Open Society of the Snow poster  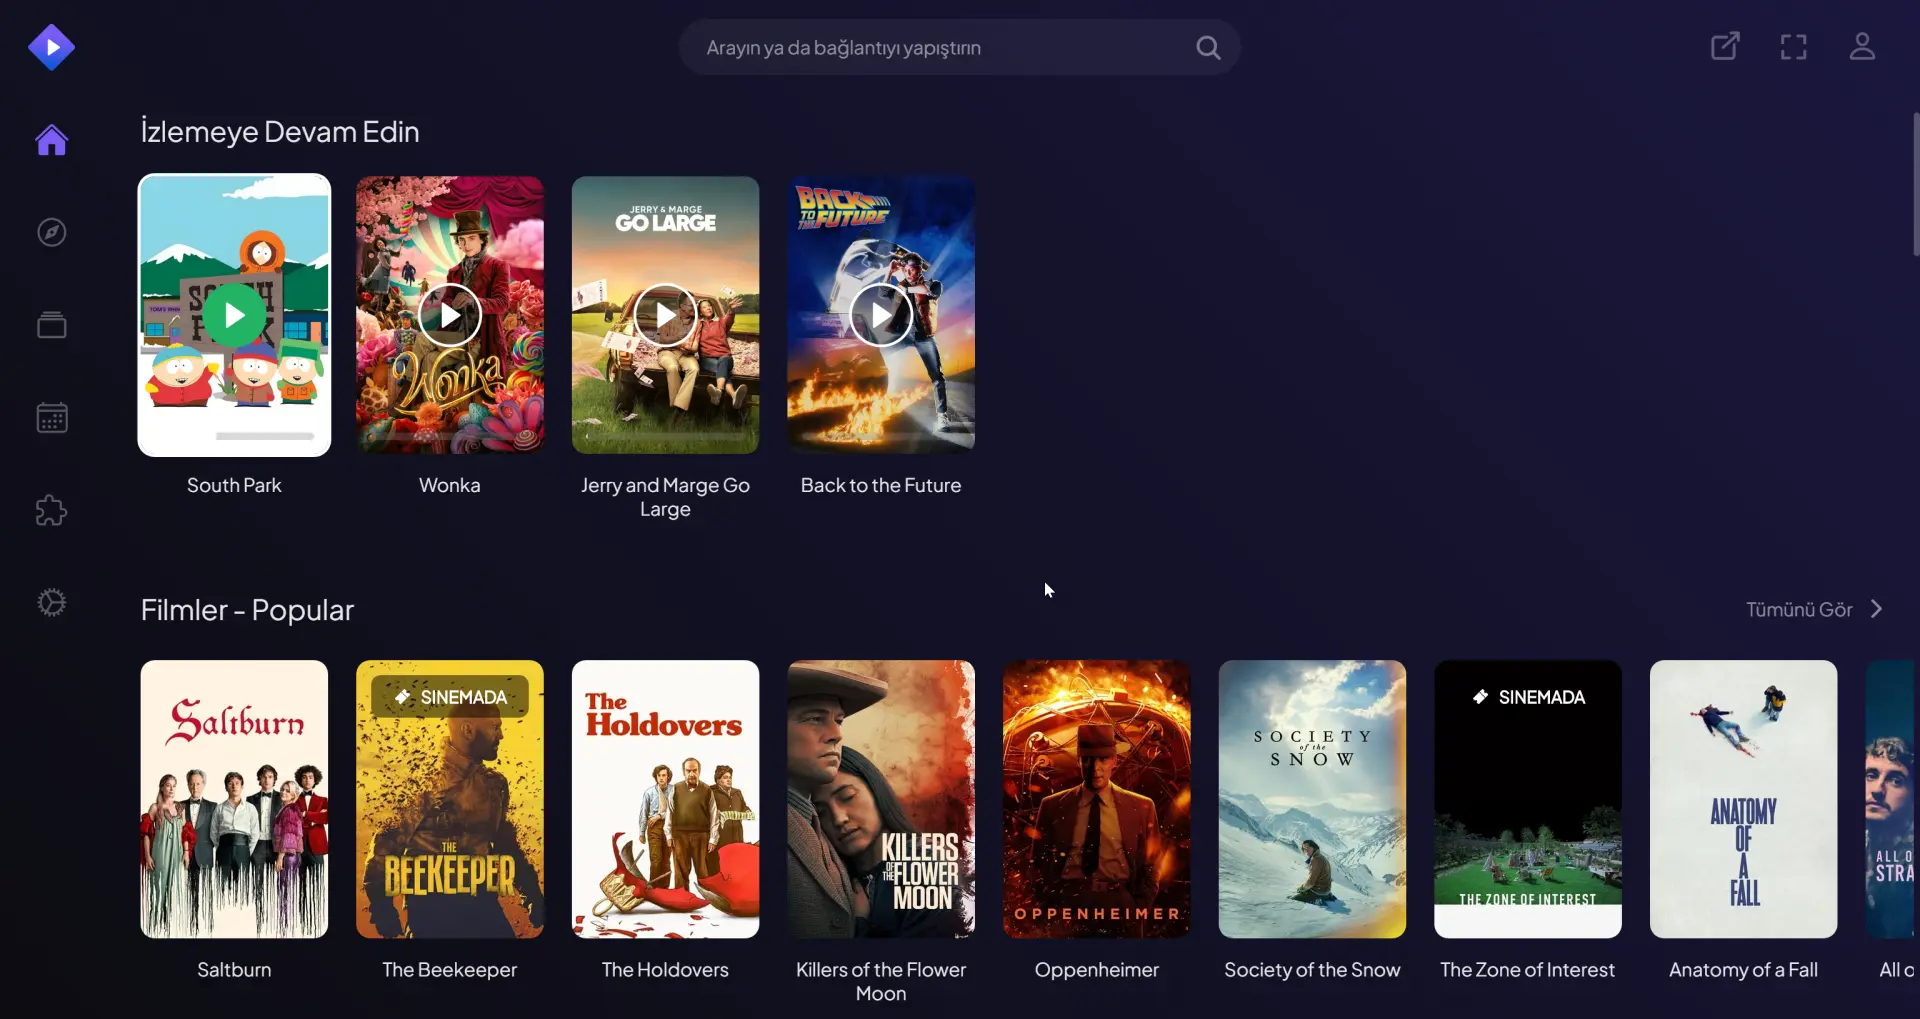coord(1312,799)
